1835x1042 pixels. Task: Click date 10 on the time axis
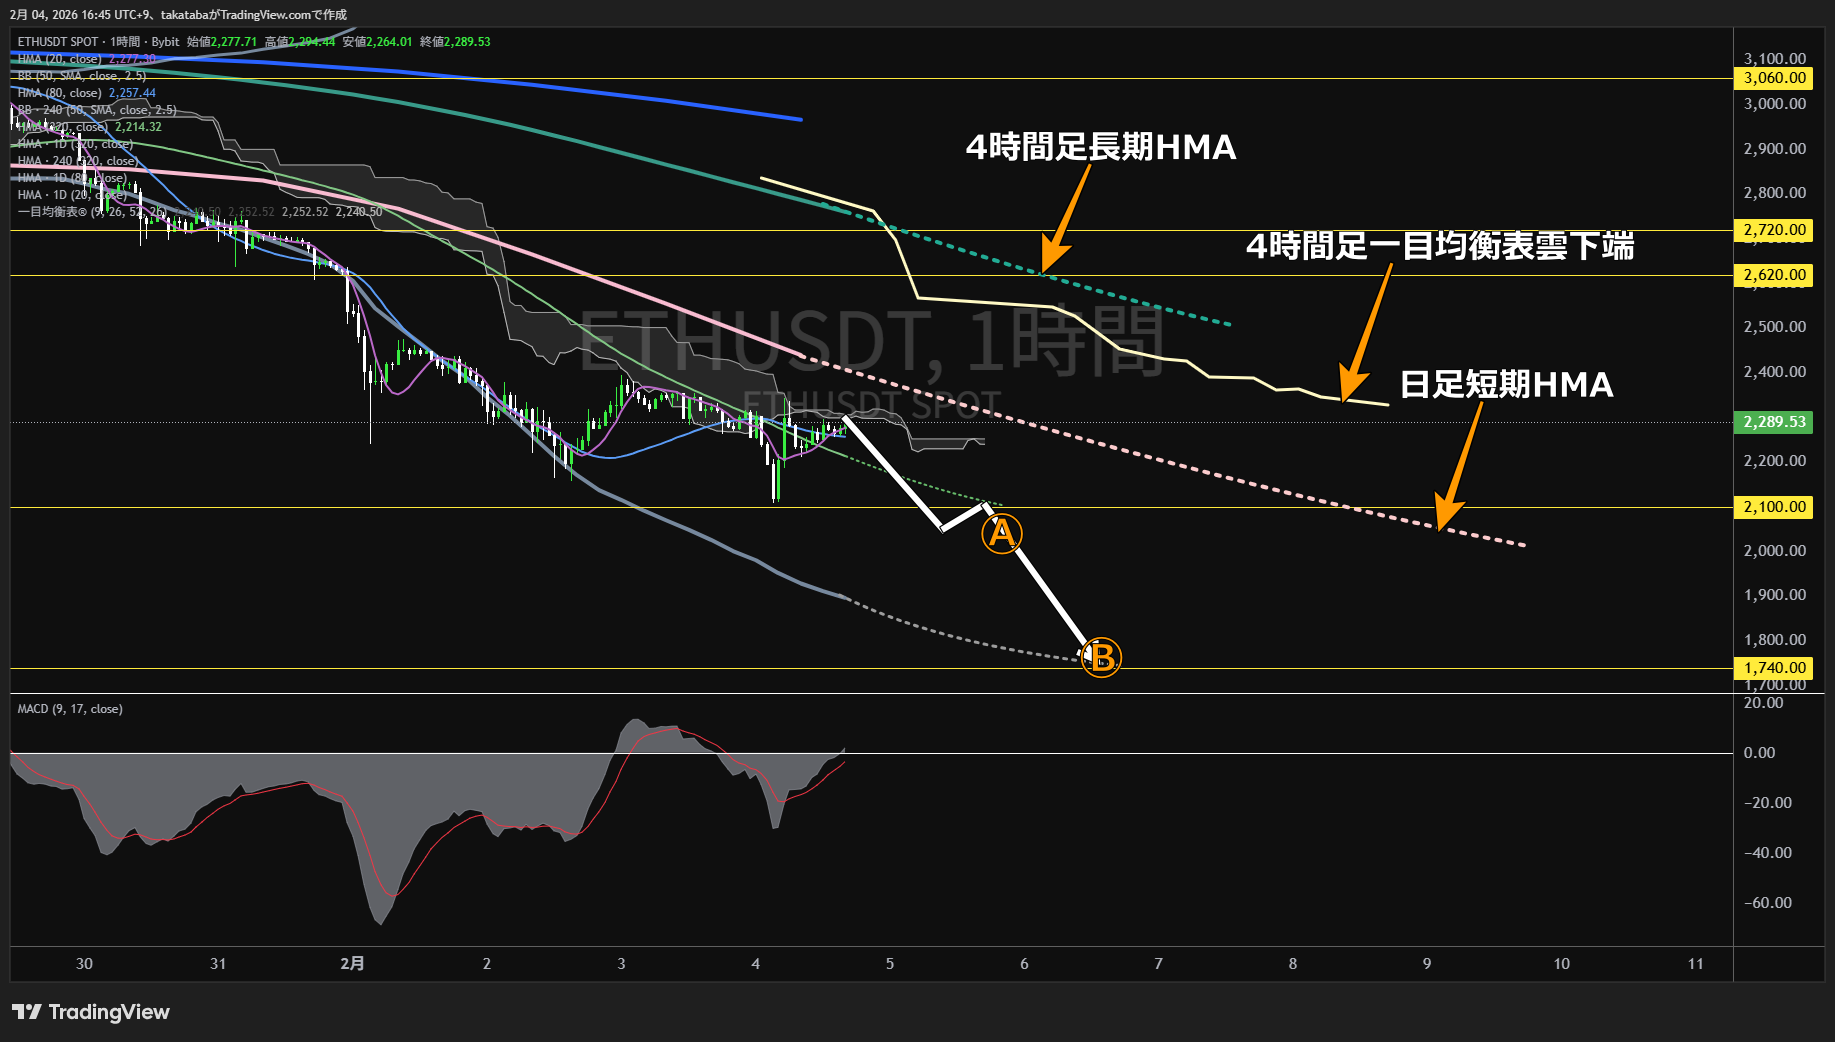tap(1561, 964)
